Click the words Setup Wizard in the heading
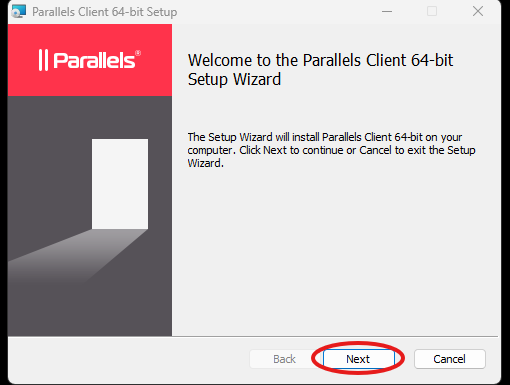510x385 pixels. point(234,79)
